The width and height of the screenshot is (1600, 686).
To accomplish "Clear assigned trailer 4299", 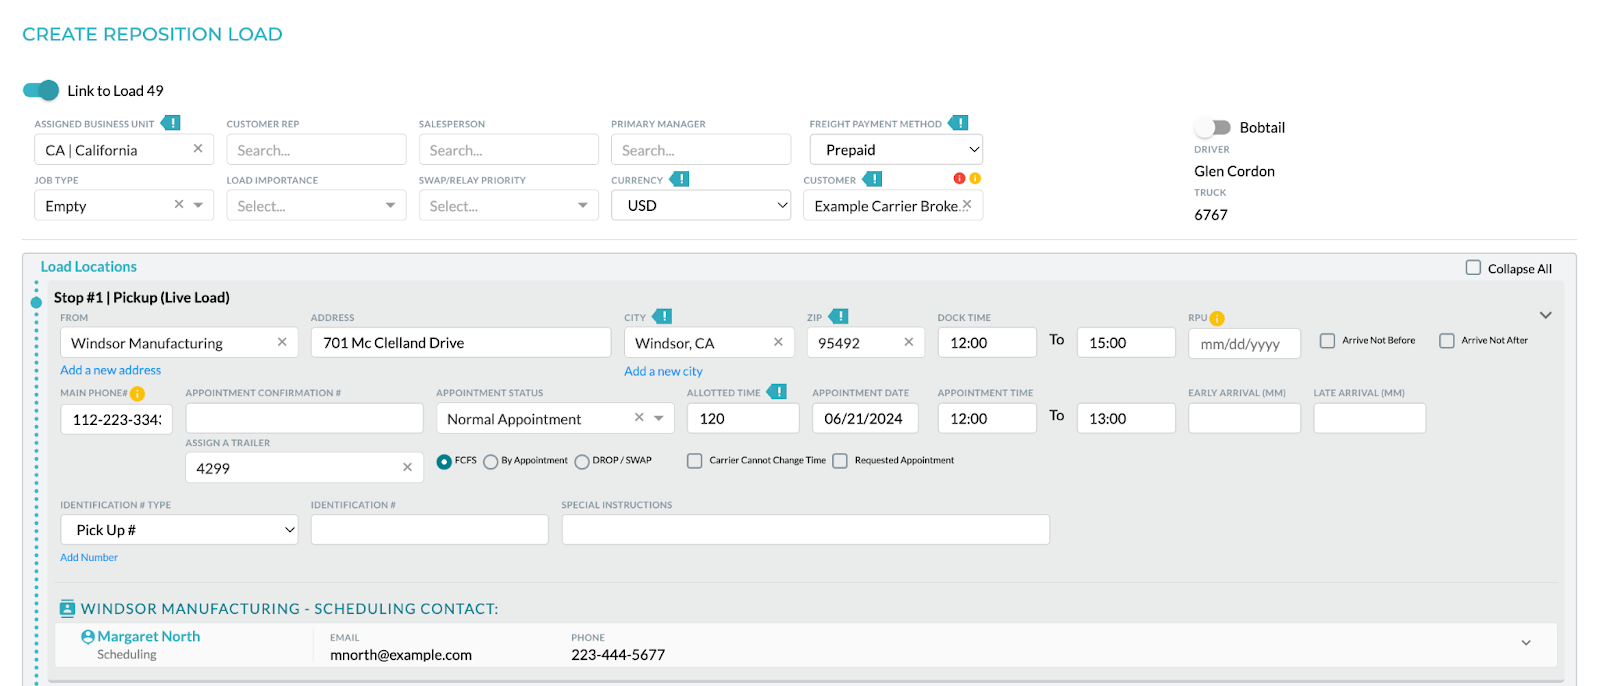I will coord(407,467).
